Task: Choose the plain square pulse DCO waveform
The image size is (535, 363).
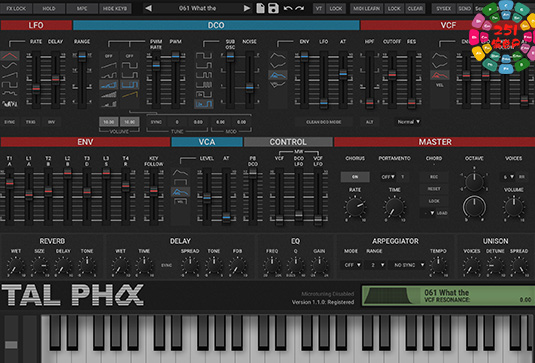Action: click(130, 66)
